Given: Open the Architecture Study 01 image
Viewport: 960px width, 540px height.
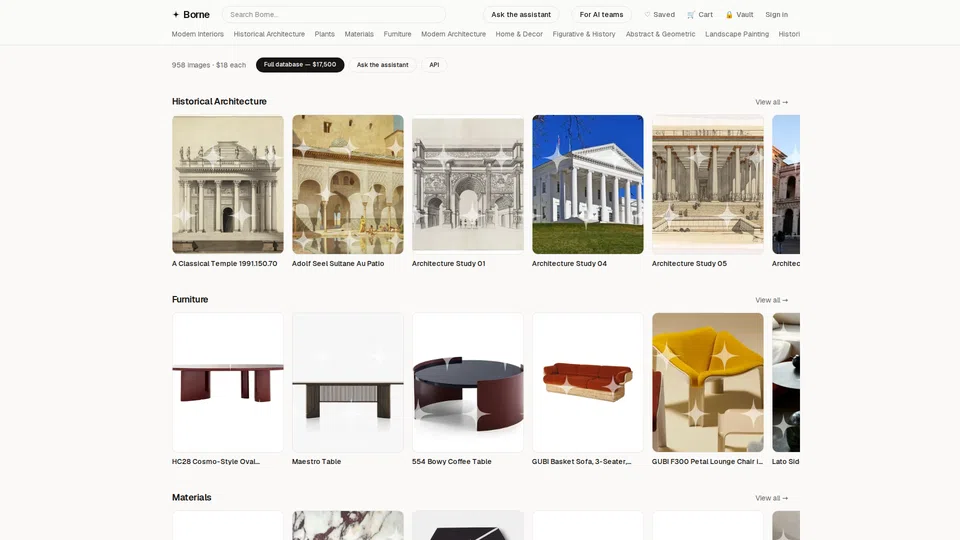Looking at the screenshot, I should pos(468,184).
